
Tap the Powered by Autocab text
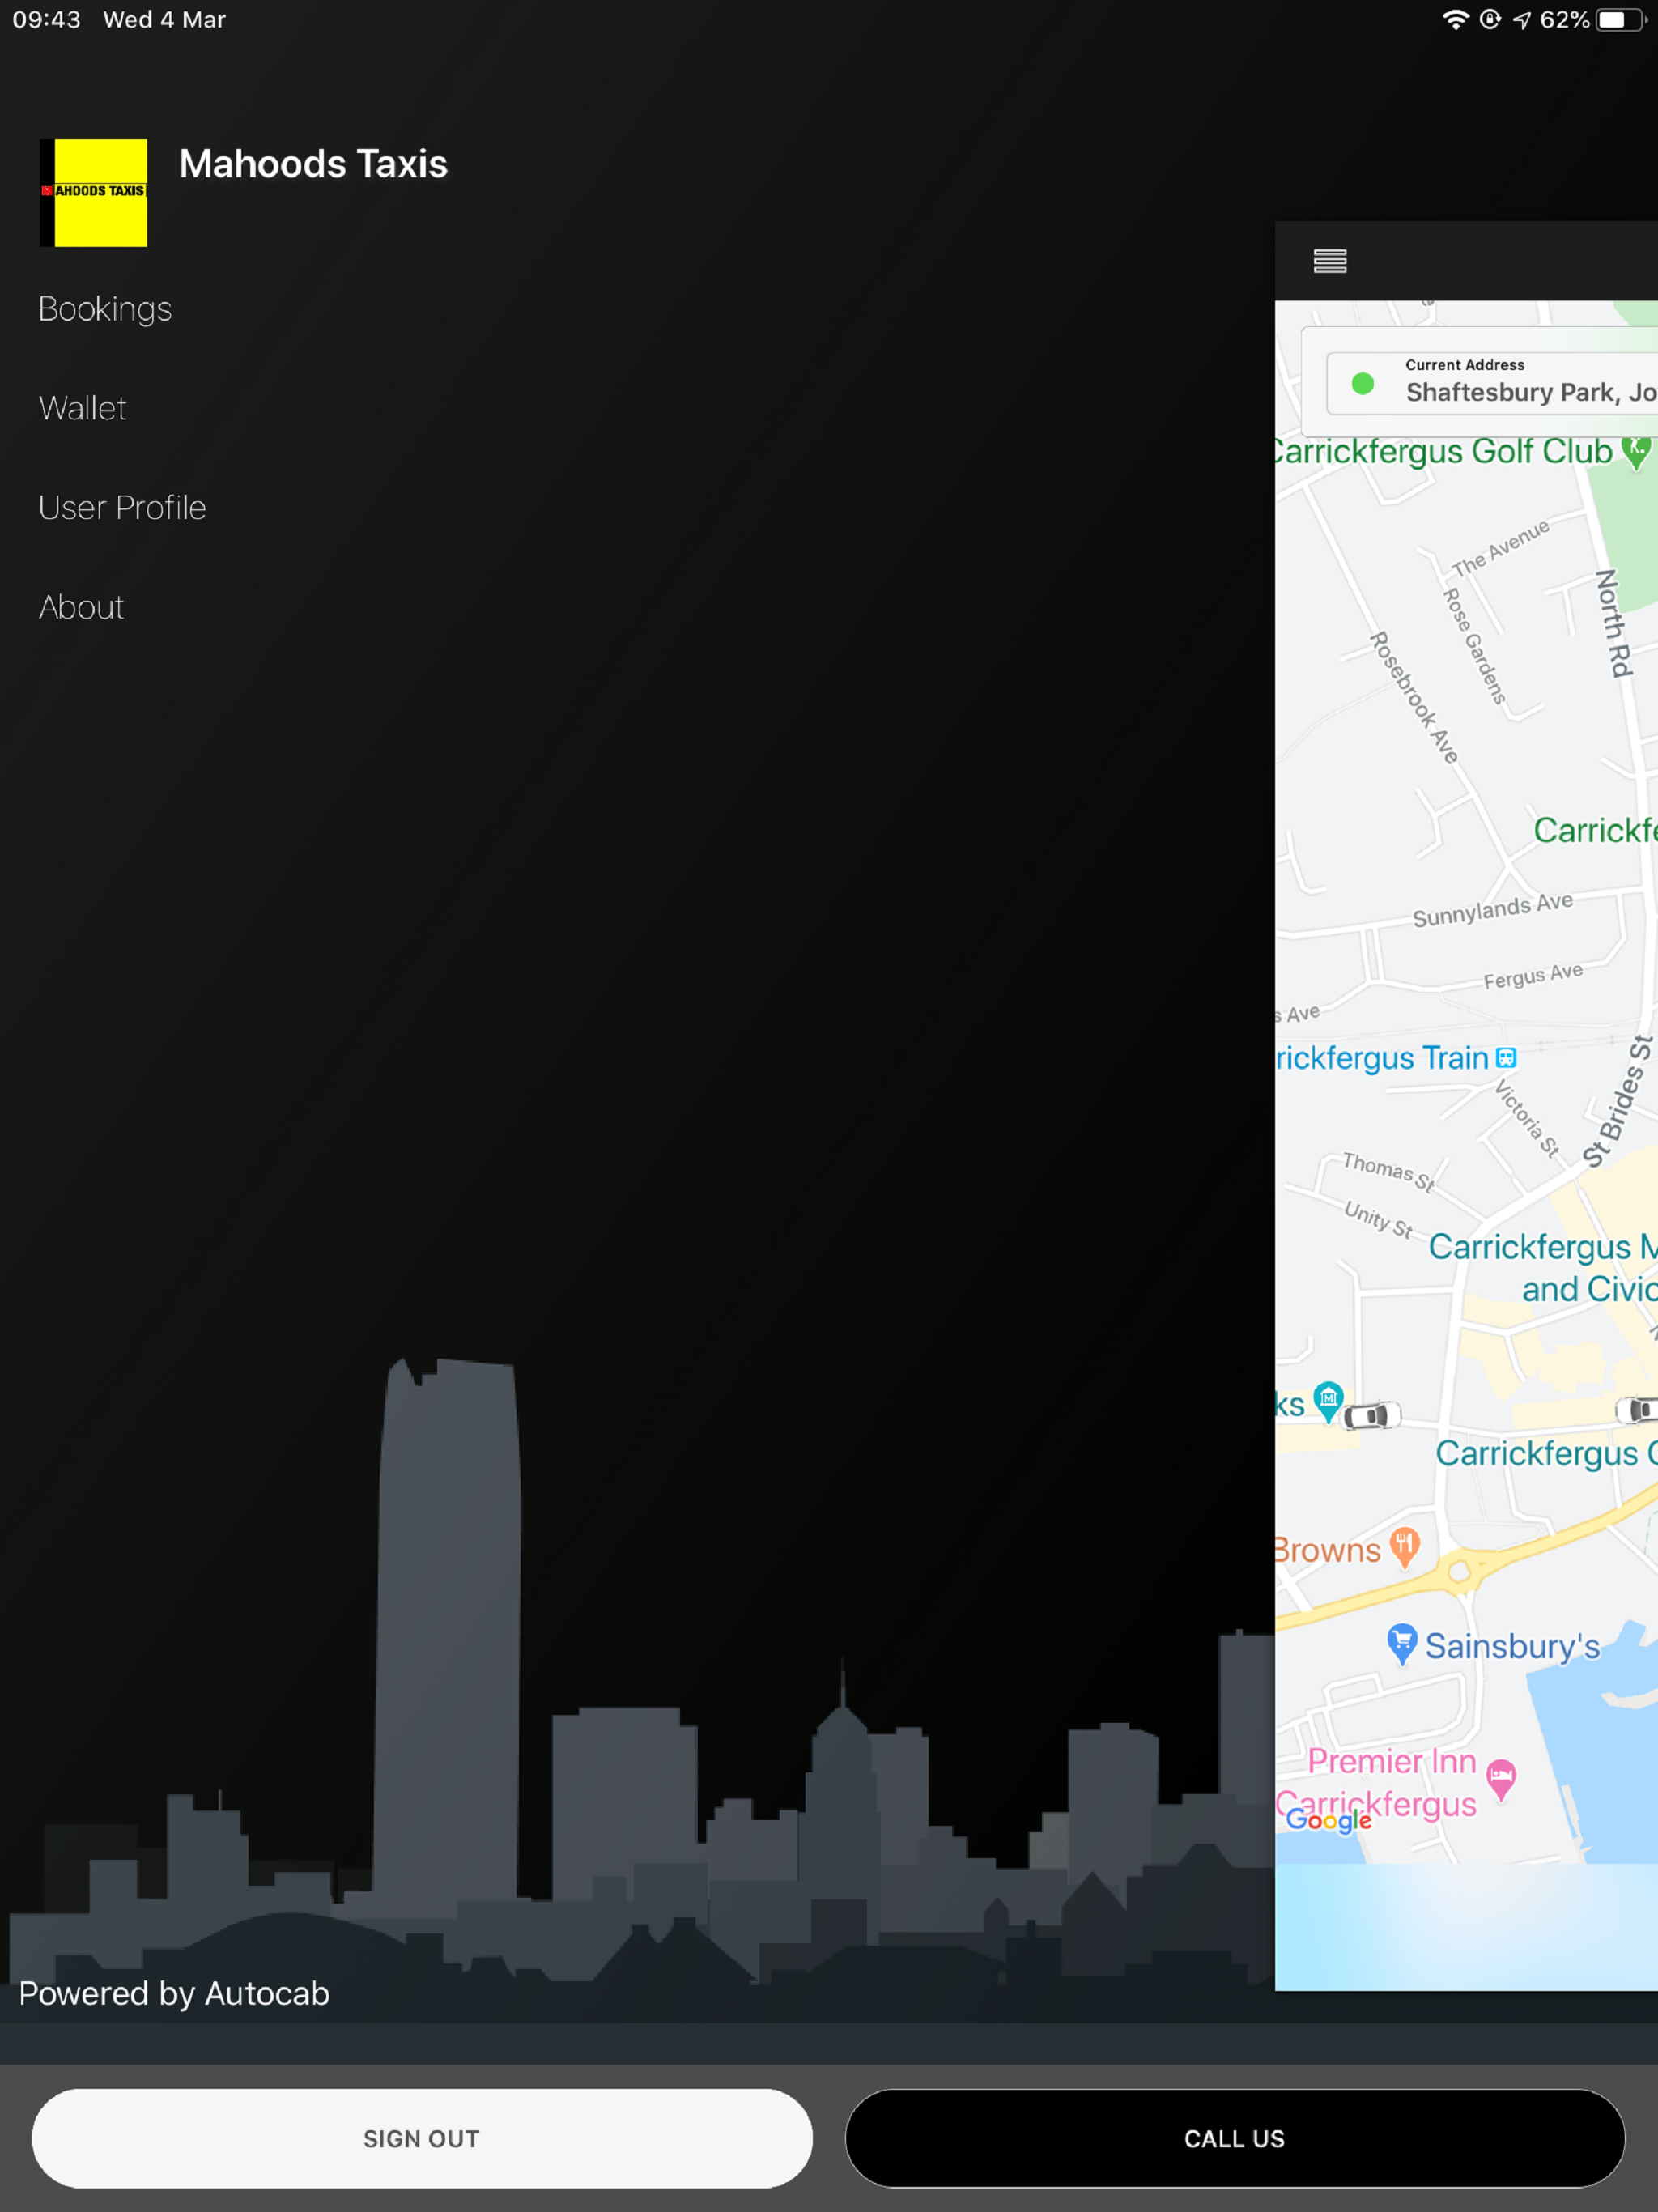[x=174, y=1993]
